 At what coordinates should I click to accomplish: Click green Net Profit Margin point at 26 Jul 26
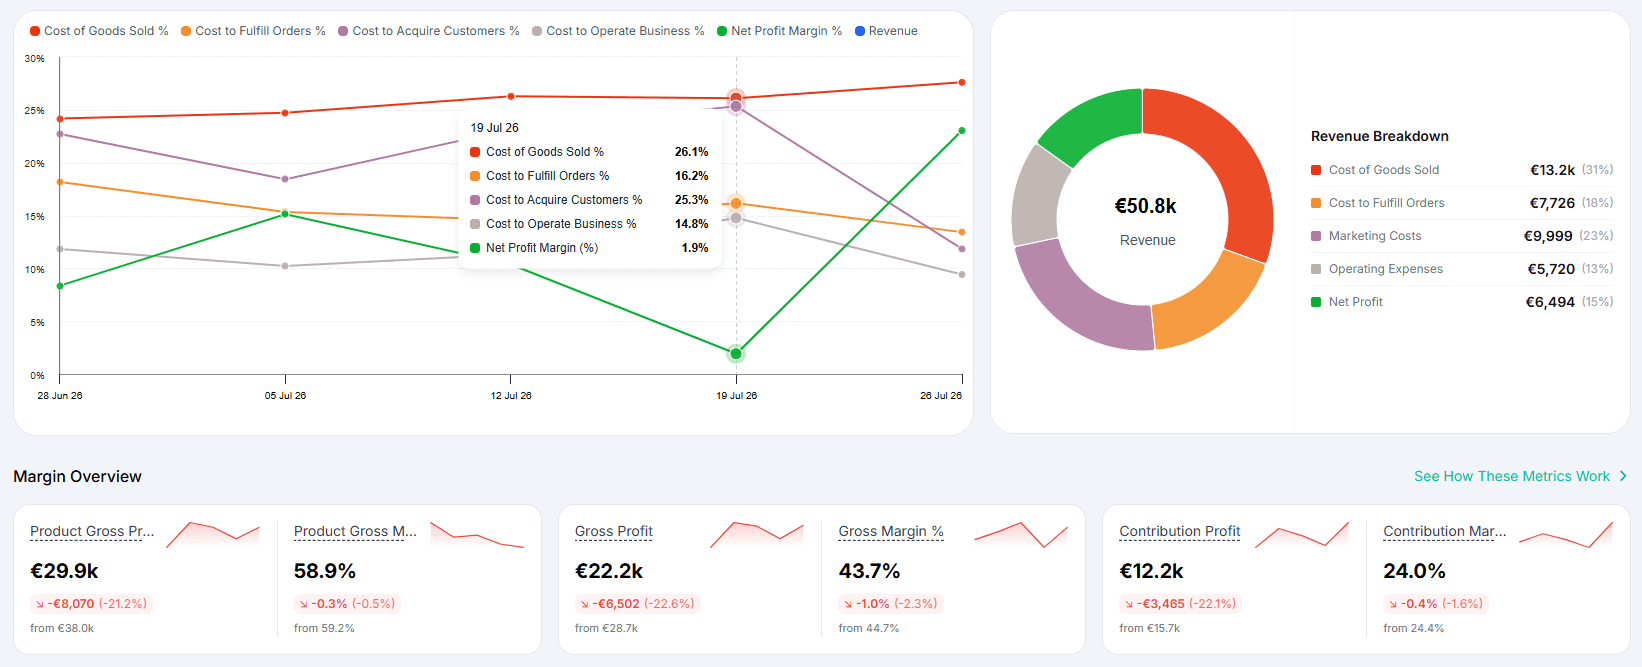(x=962, y=131)
